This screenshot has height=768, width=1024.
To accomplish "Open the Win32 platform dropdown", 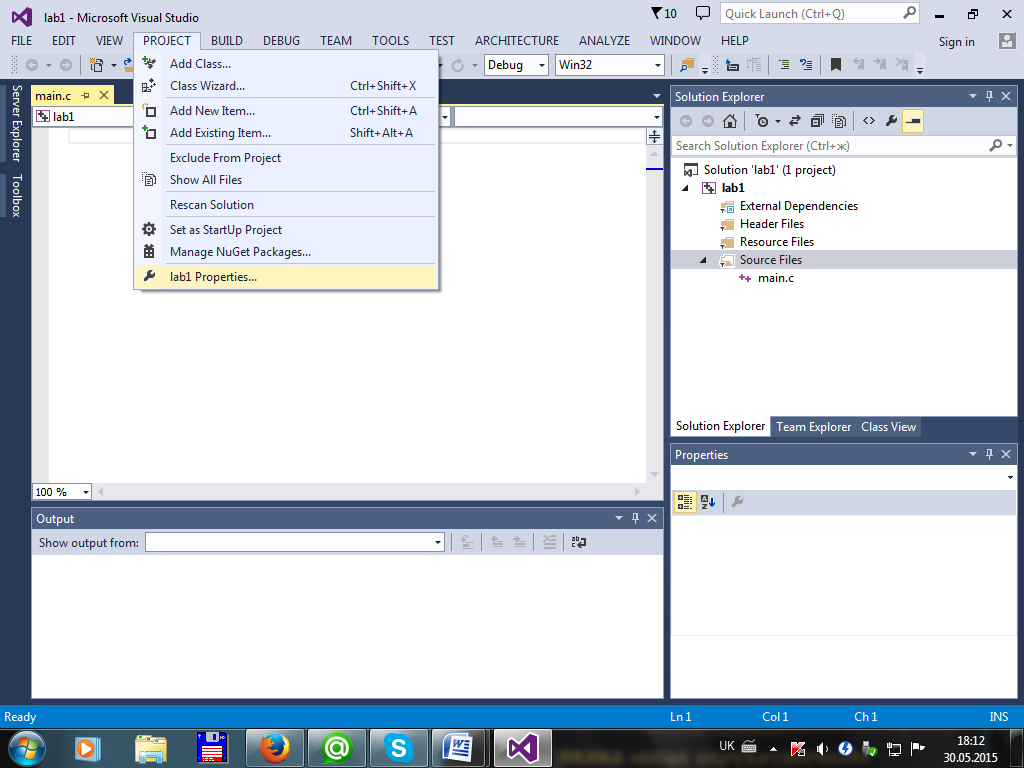I will click(657, 65).
